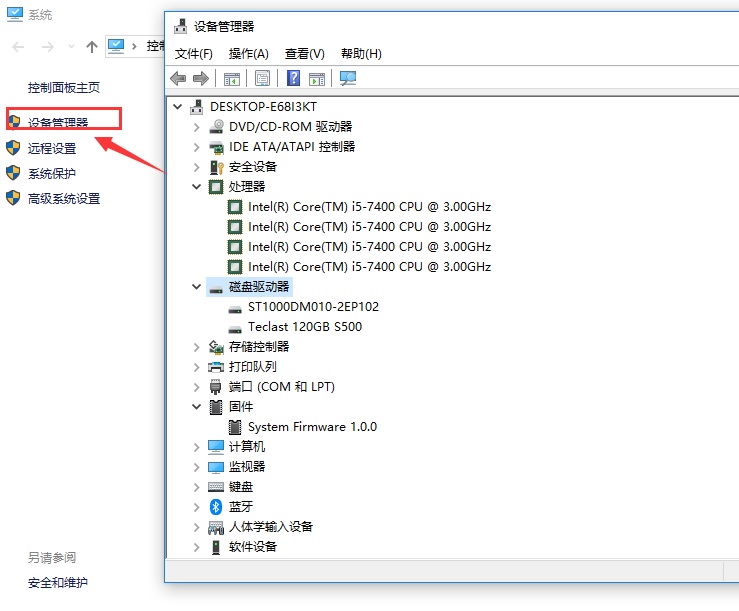Viewport: 739px width, 611px height.
Task: Select the ST1000DM010-2EP102 disk
Action: 313,307
